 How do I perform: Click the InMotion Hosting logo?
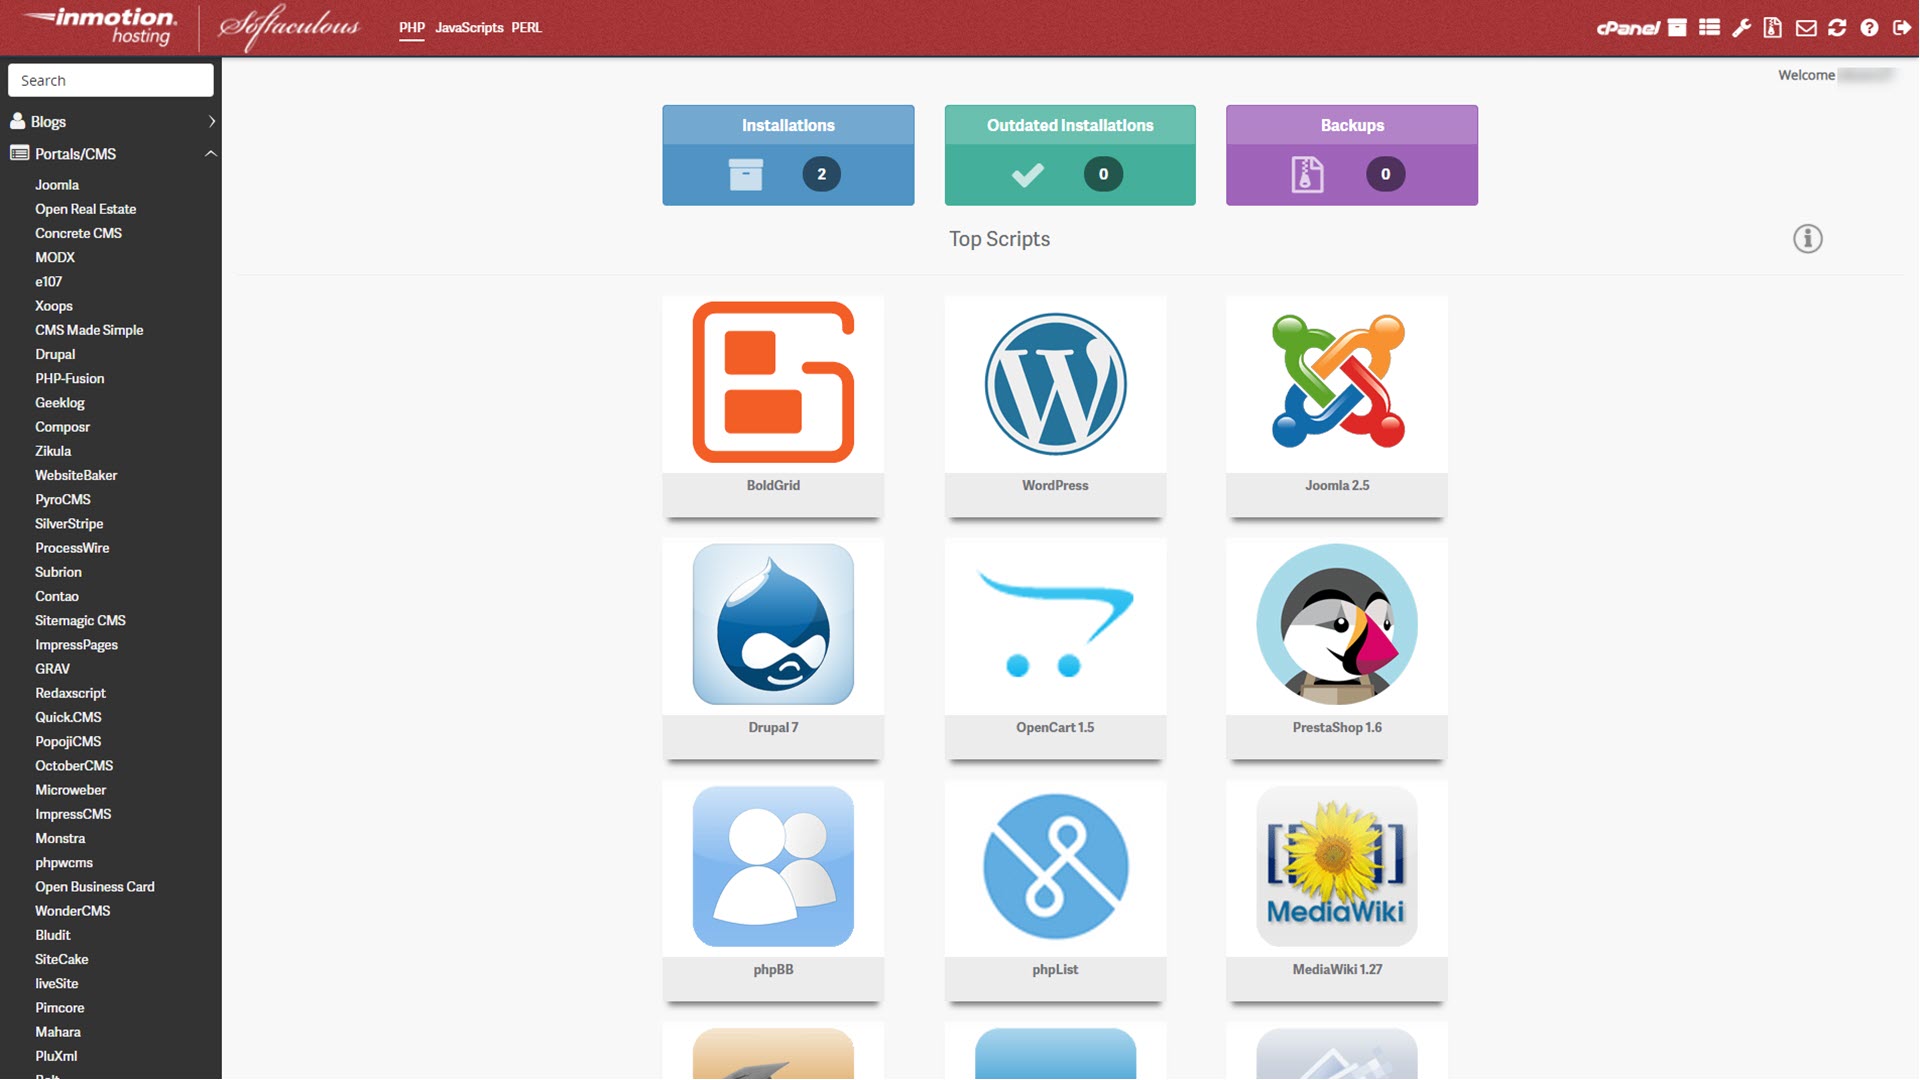[x=98, y=27]
